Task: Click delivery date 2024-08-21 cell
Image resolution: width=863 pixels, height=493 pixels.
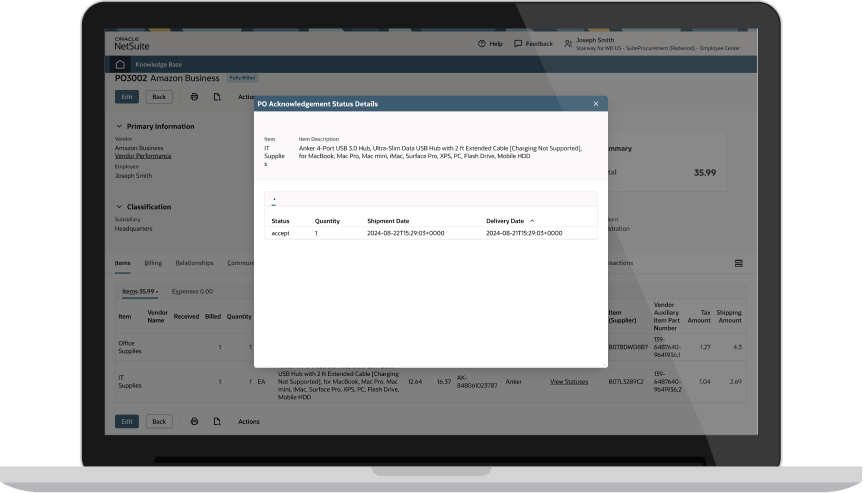Action: pos(524,233)
